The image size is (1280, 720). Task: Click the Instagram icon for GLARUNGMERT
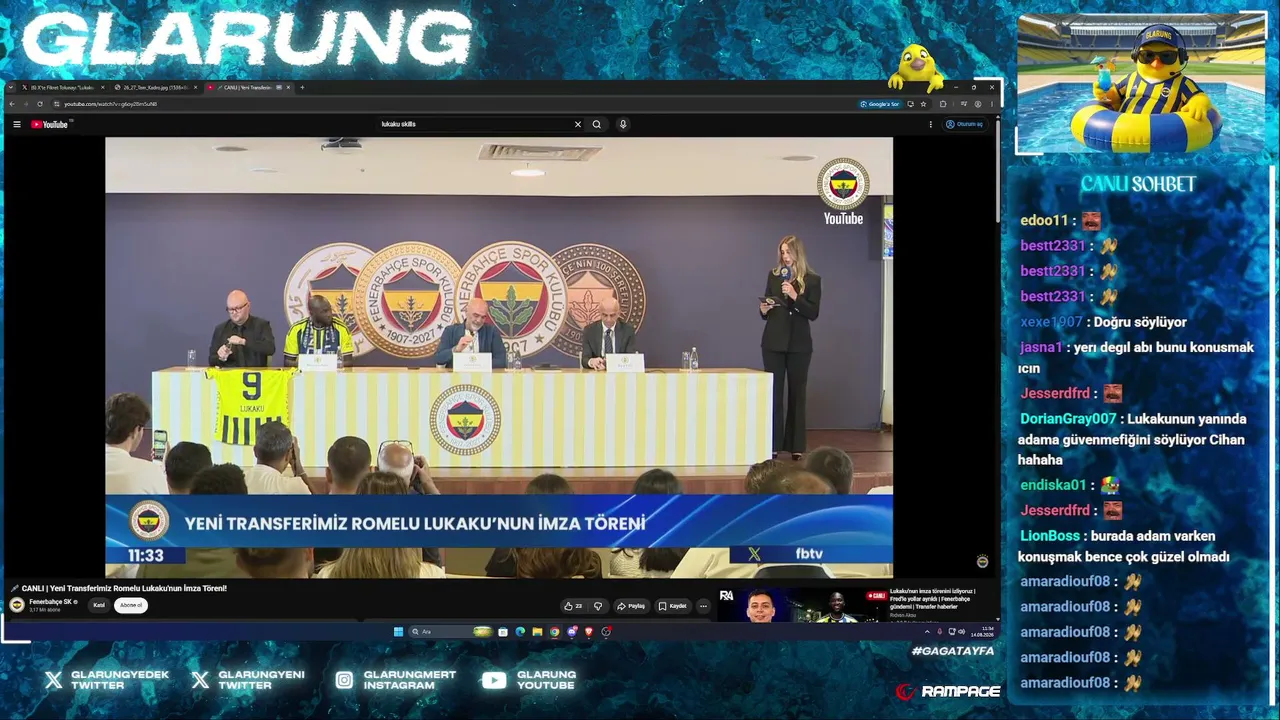[x=345, y=680]
